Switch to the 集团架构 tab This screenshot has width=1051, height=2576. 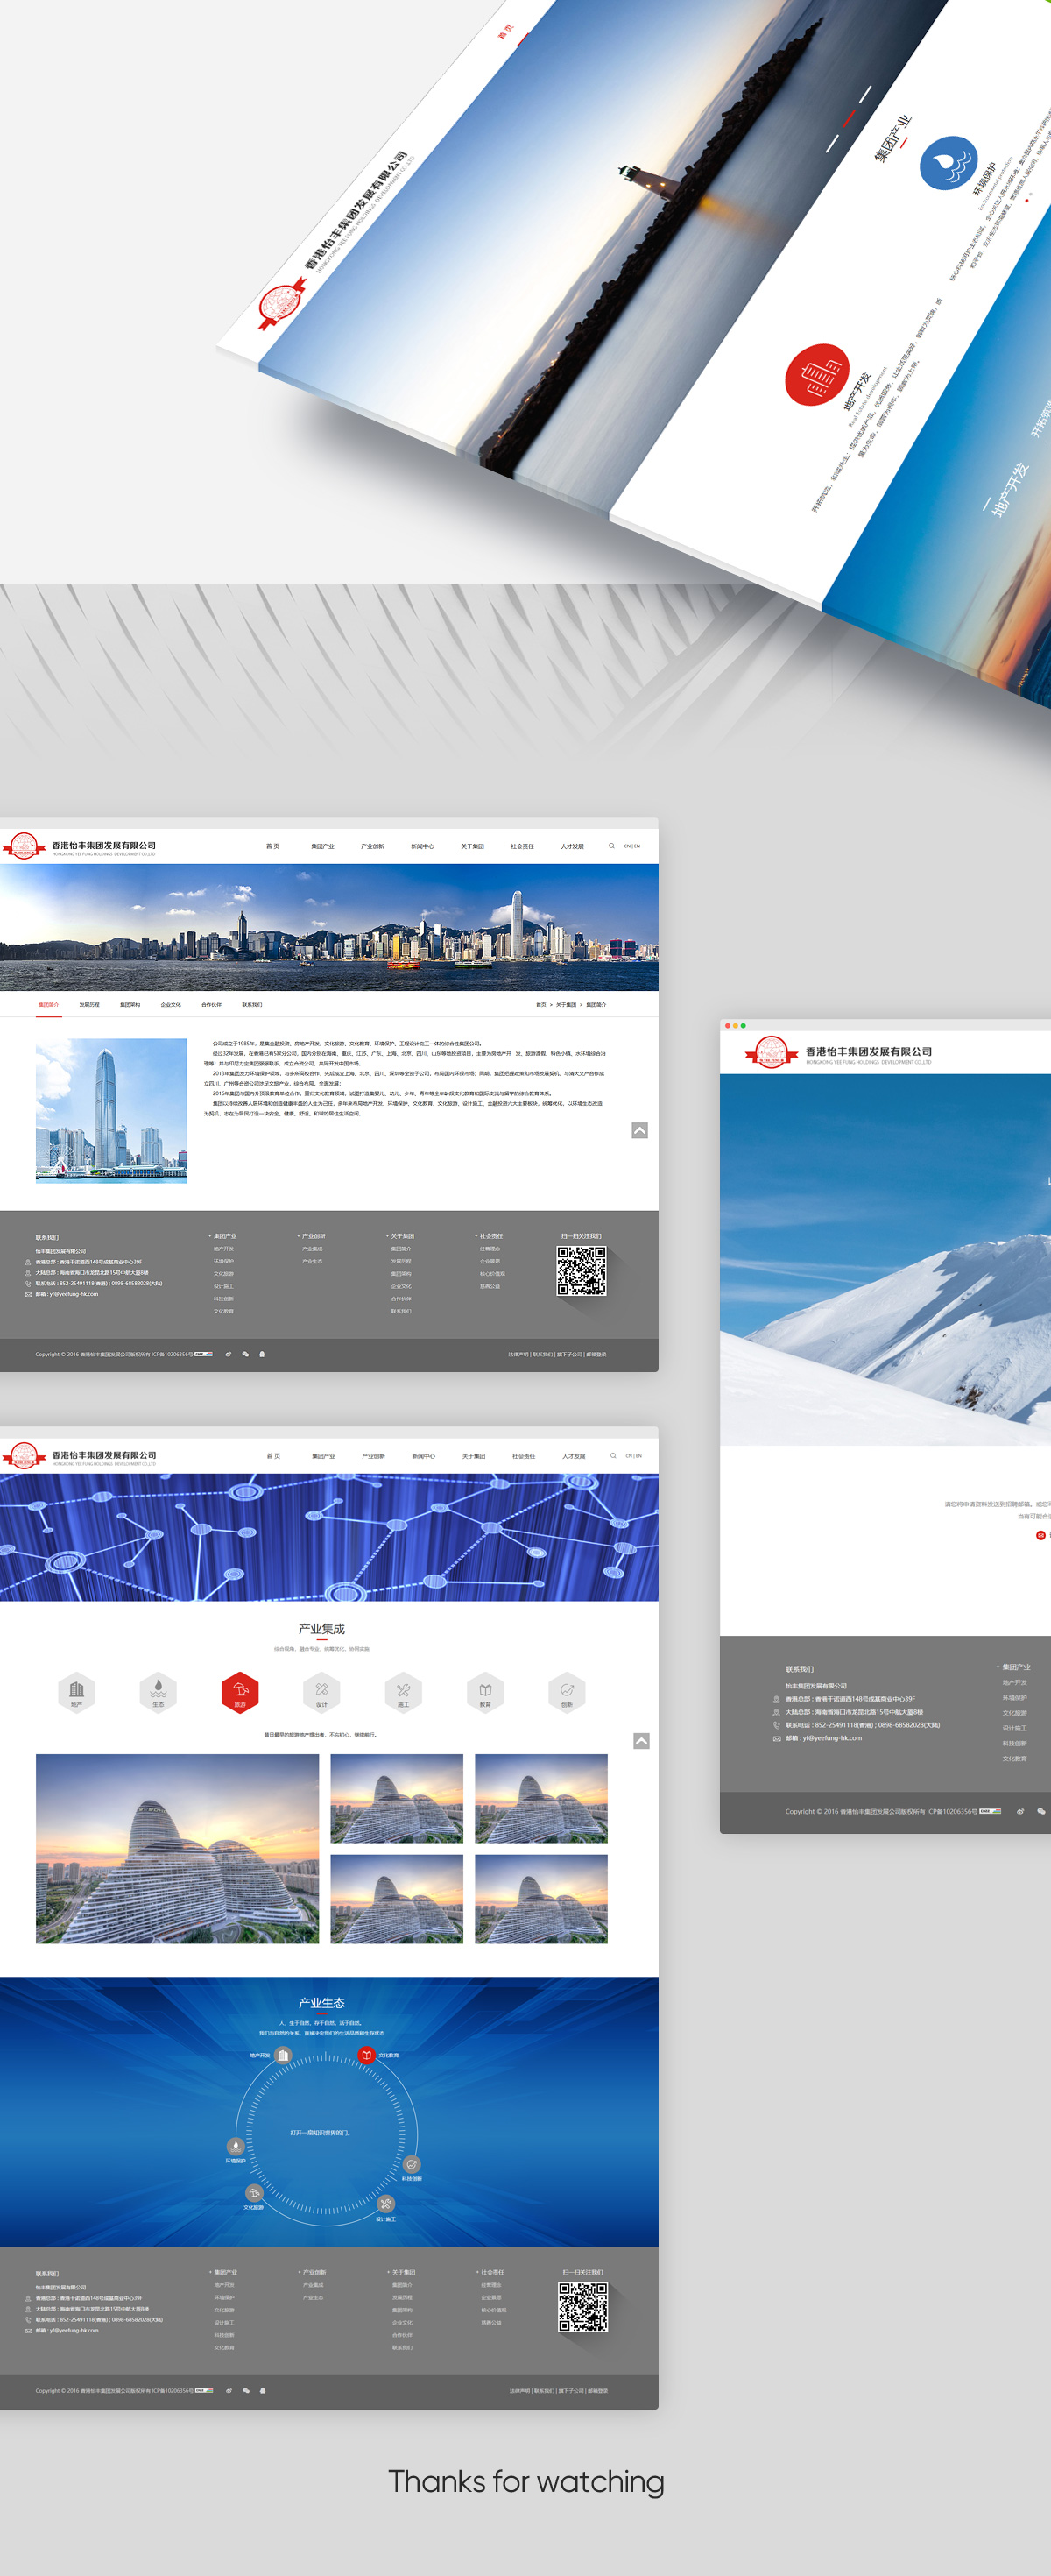(130, 1004)
